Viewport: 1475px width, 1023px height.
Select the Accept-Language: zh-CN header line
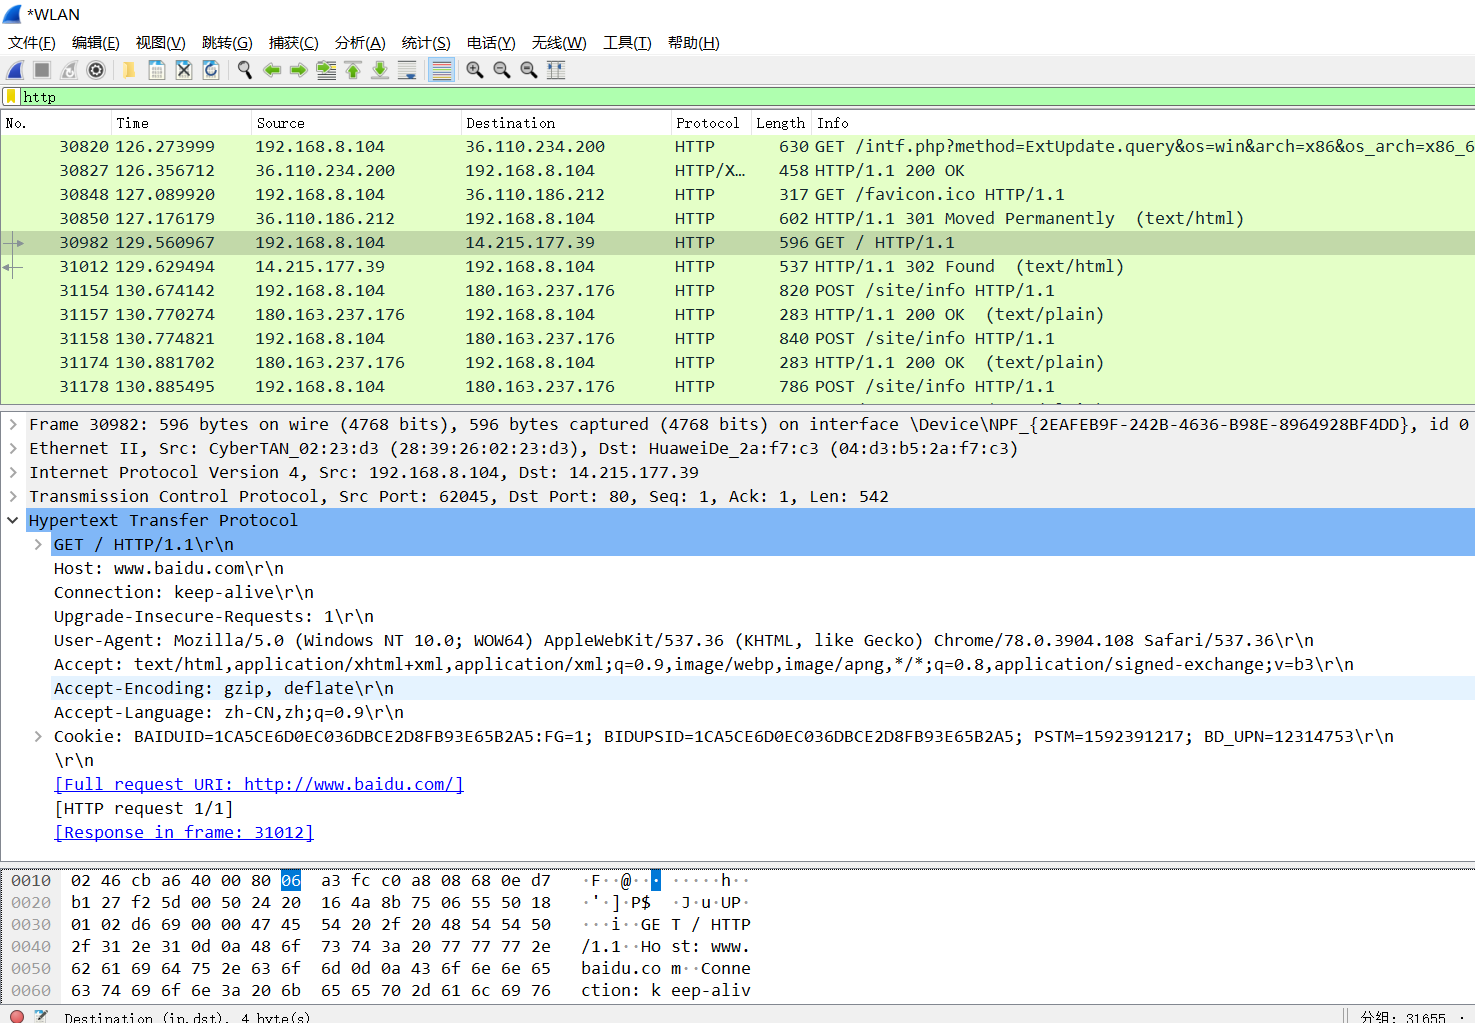point(229,712)
